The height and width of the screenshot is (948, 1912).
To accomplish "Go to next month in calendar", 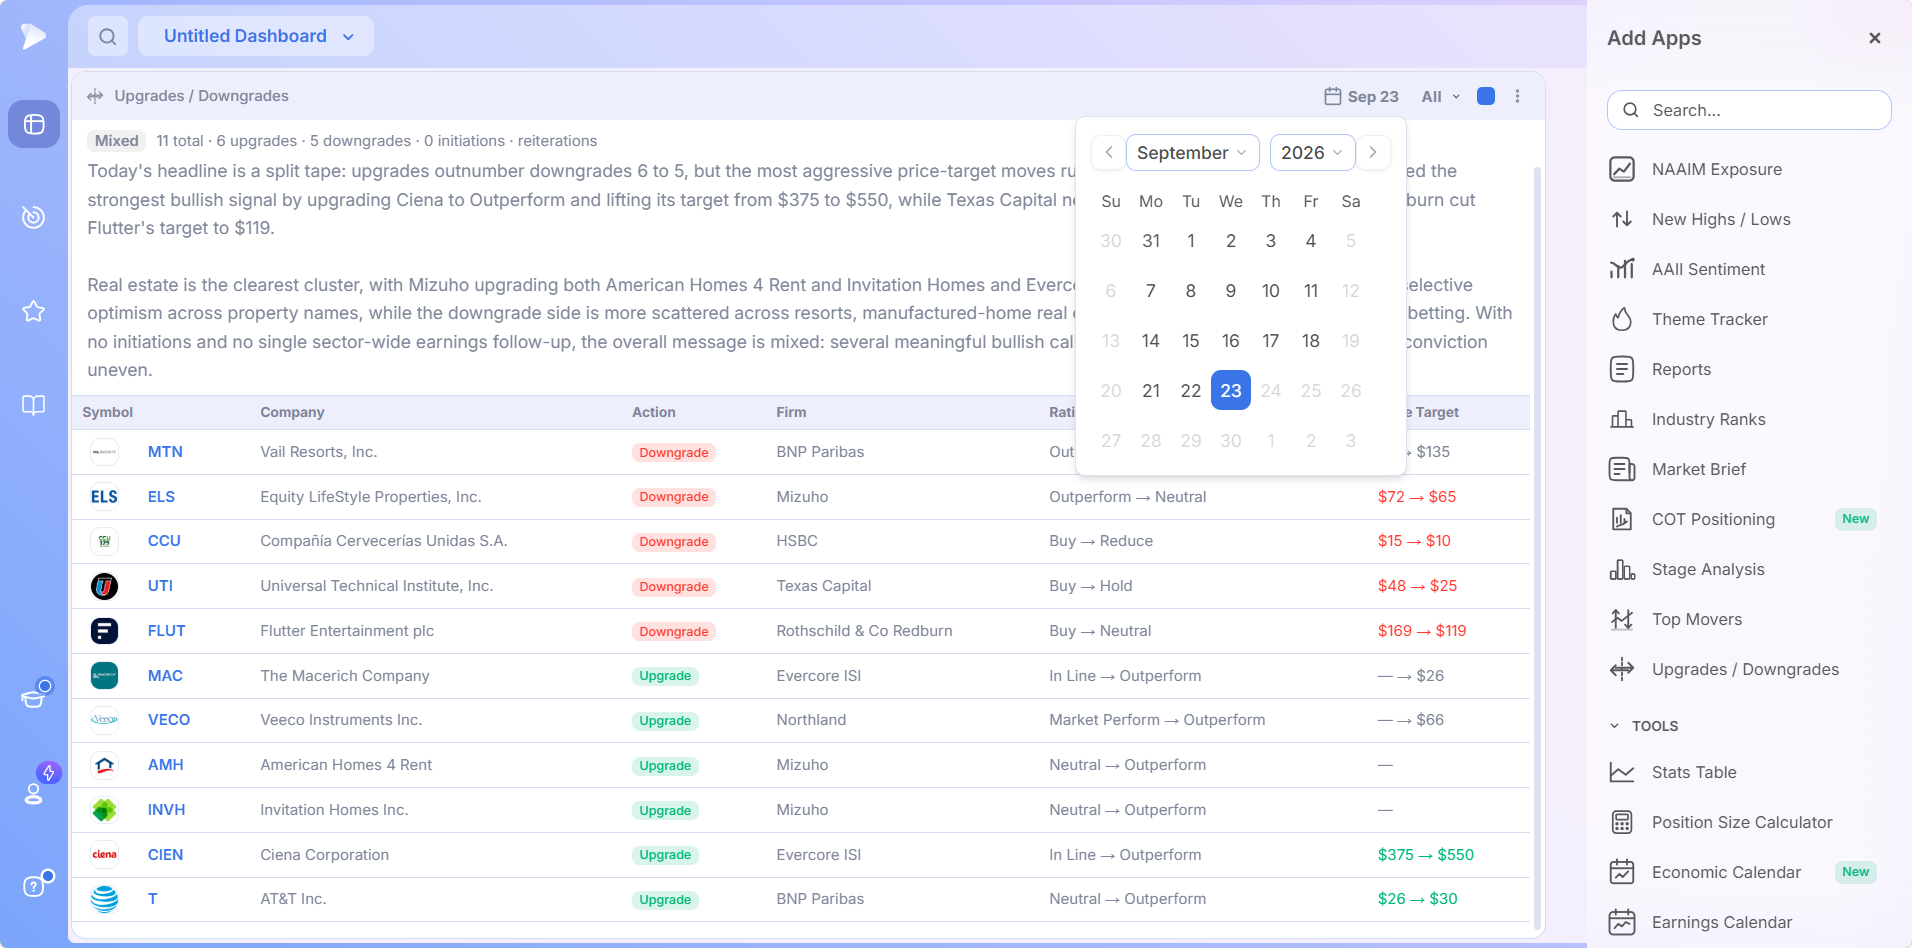I will coord(1373,152).
